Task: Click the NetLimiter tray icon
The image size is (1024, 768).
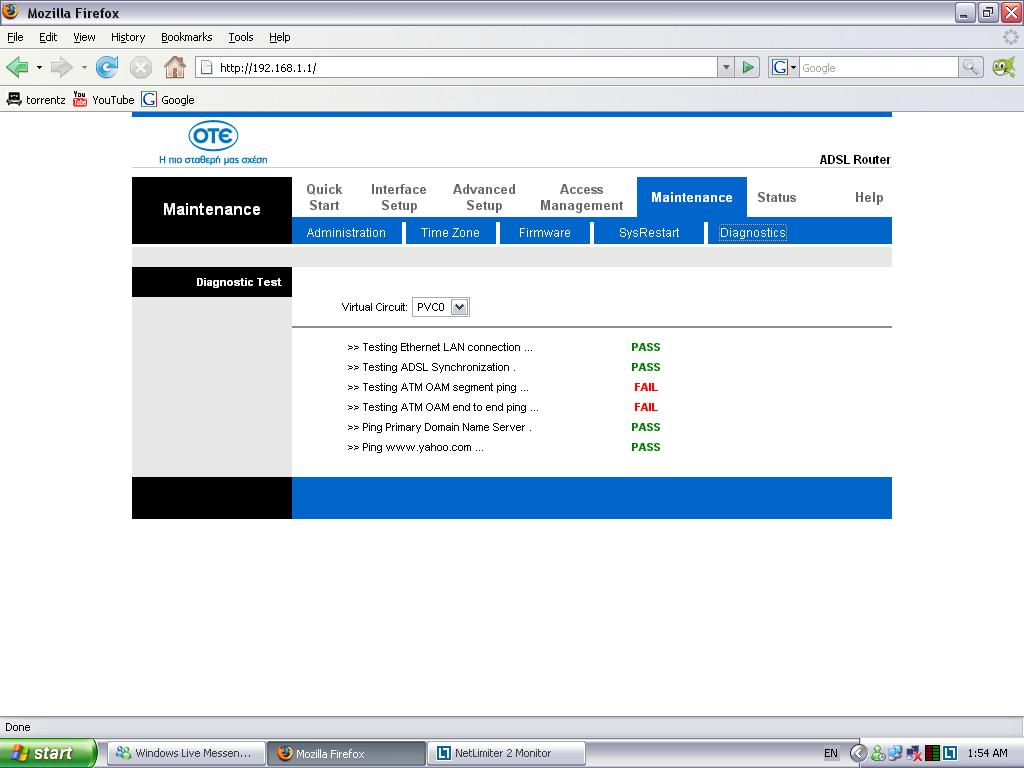Action: pyautogui.click(x=950, y=753)
